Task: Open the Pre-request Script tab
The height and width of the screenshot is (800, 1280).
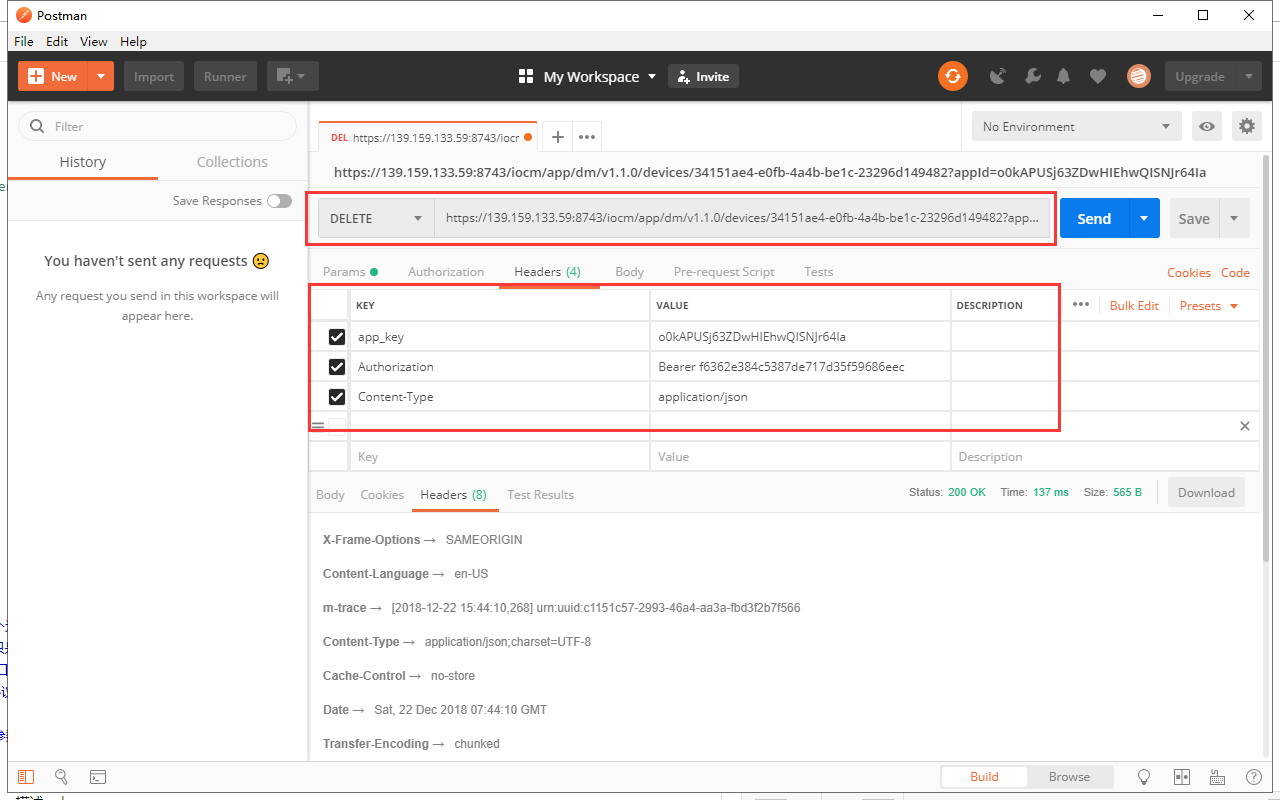Action: tap(724, 272)
